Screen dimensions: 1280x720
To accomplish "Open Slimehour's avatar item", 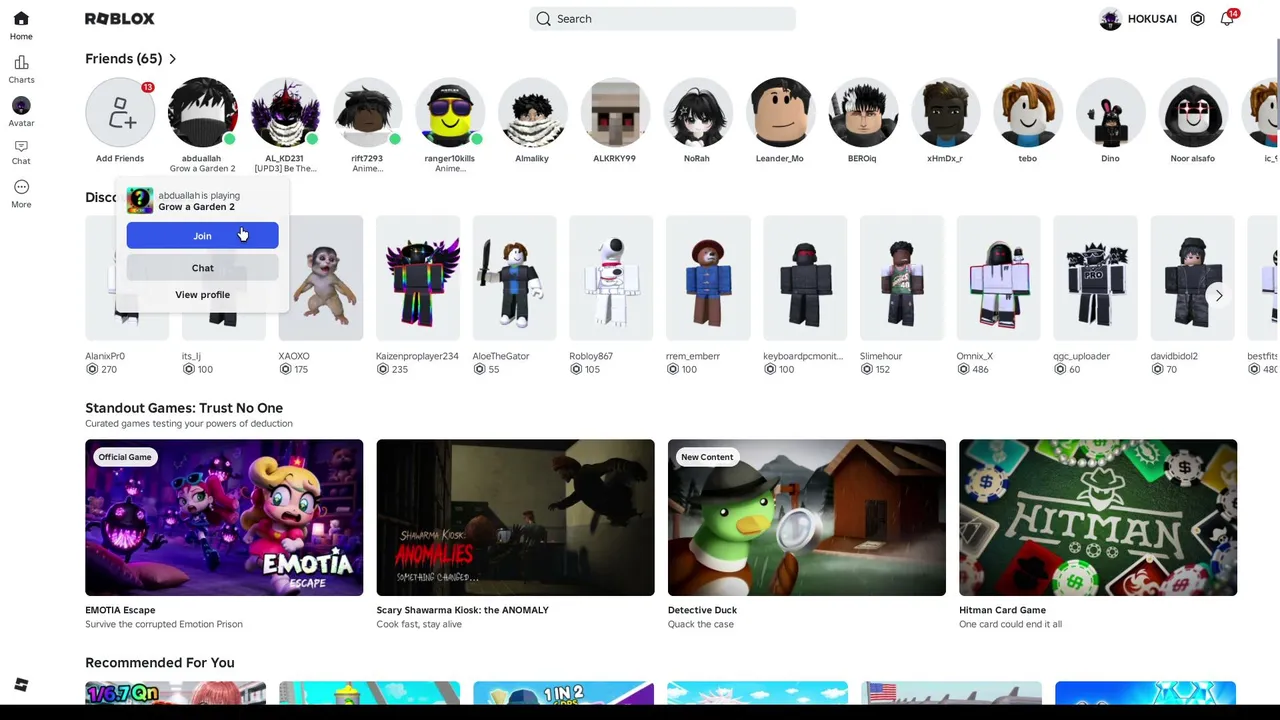I will point(903,277).
